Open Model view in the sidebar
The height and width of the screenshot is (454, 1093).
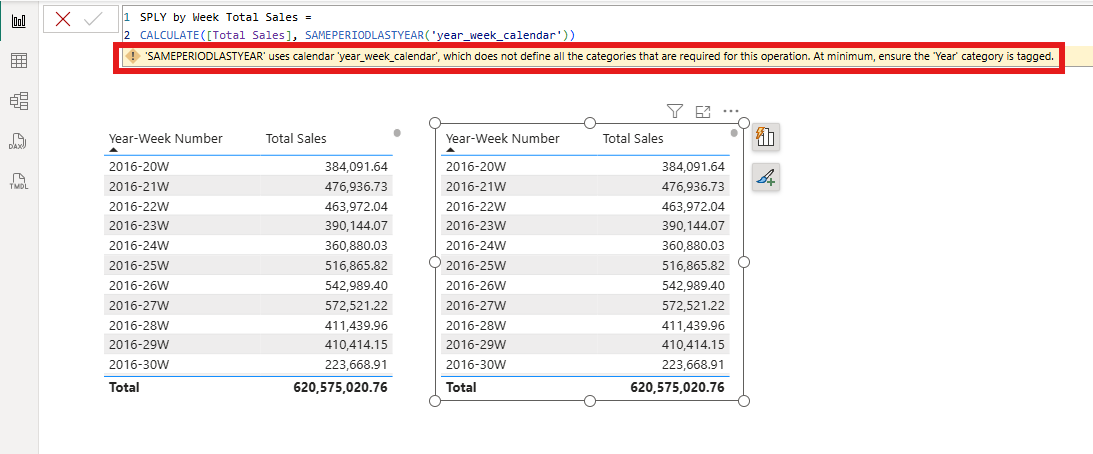point(19,101)
